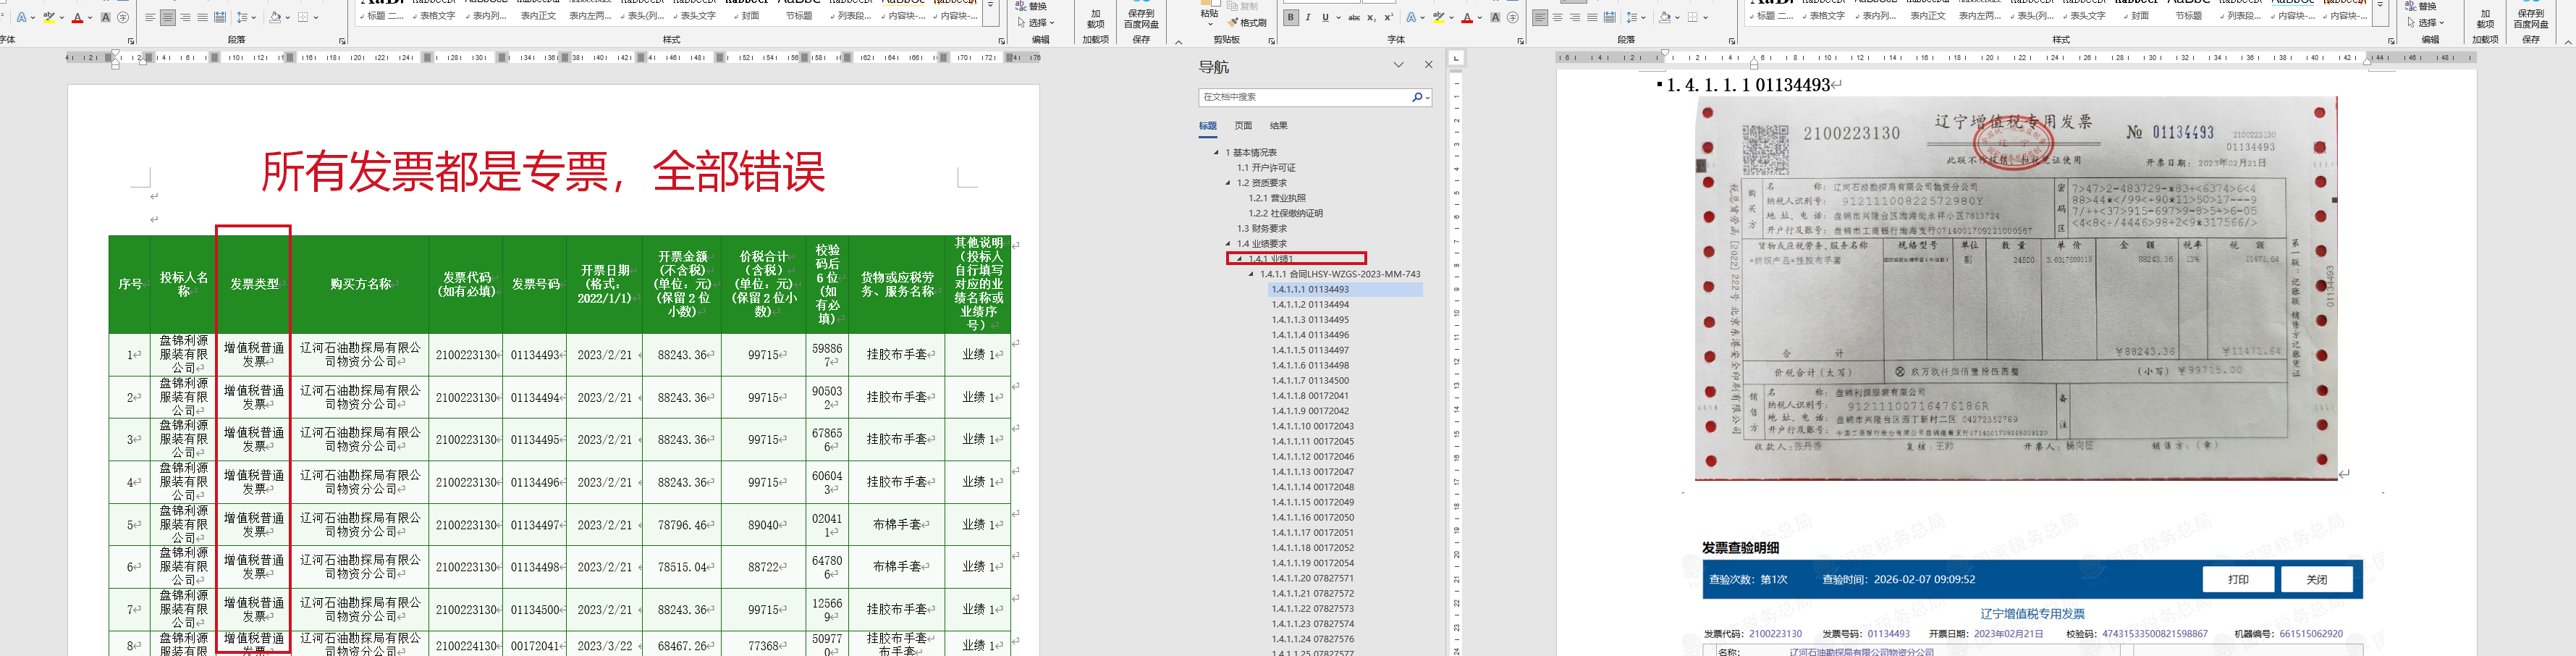
Task: Apply red font color in right Word window
Action: 1467,18
